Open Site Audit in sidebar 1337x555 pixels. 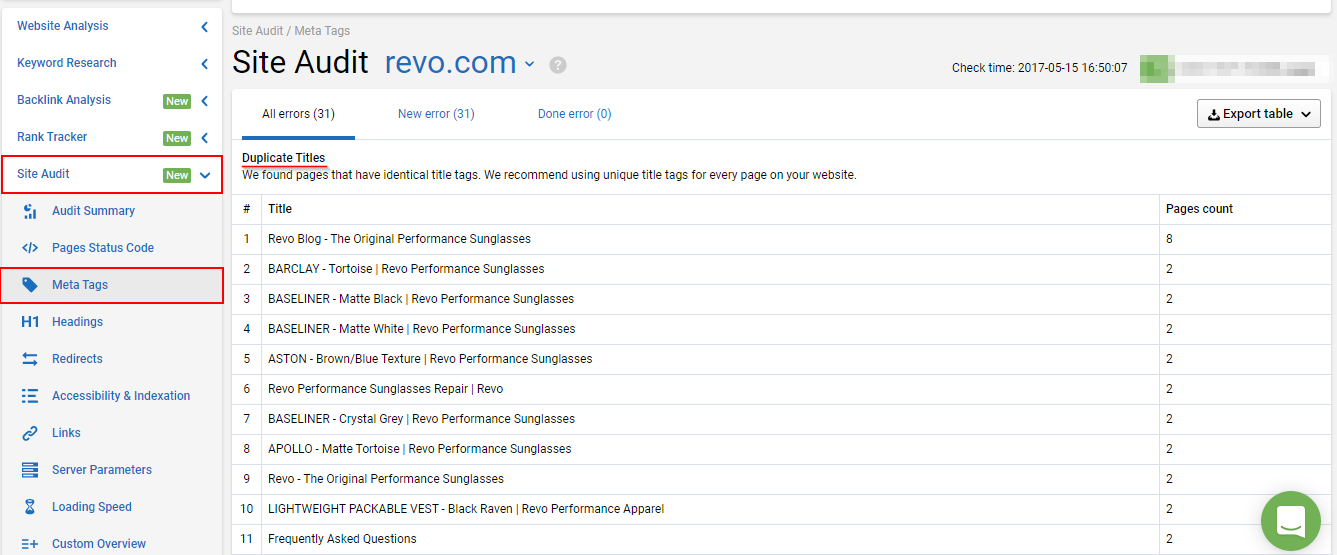43,174
